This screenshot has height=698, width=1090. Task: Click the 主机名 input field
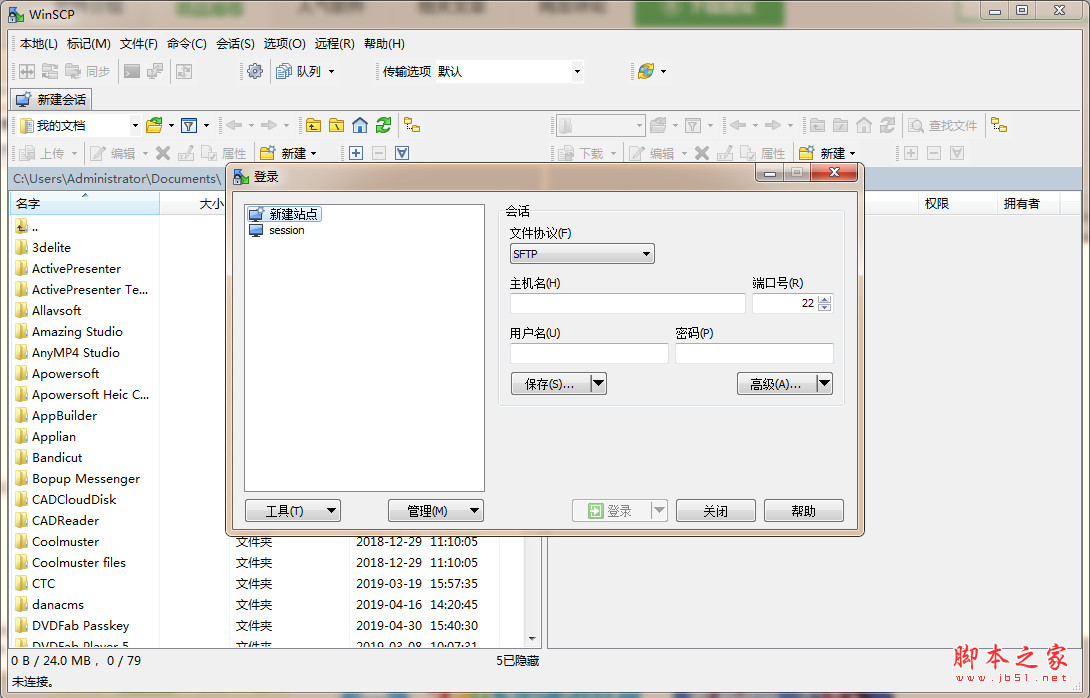[x=628, y=303]
